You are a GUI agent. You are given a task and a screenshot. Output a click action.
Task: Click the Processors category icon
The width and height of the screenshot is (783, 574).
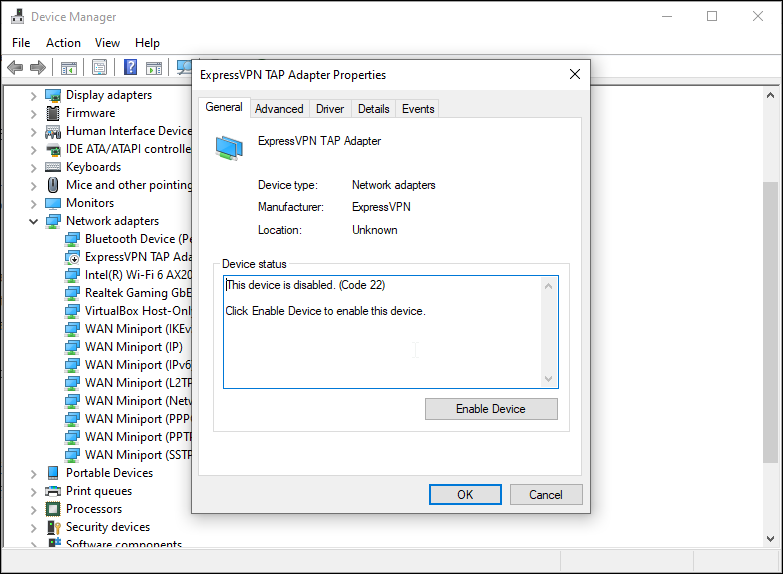coord(53,509)
